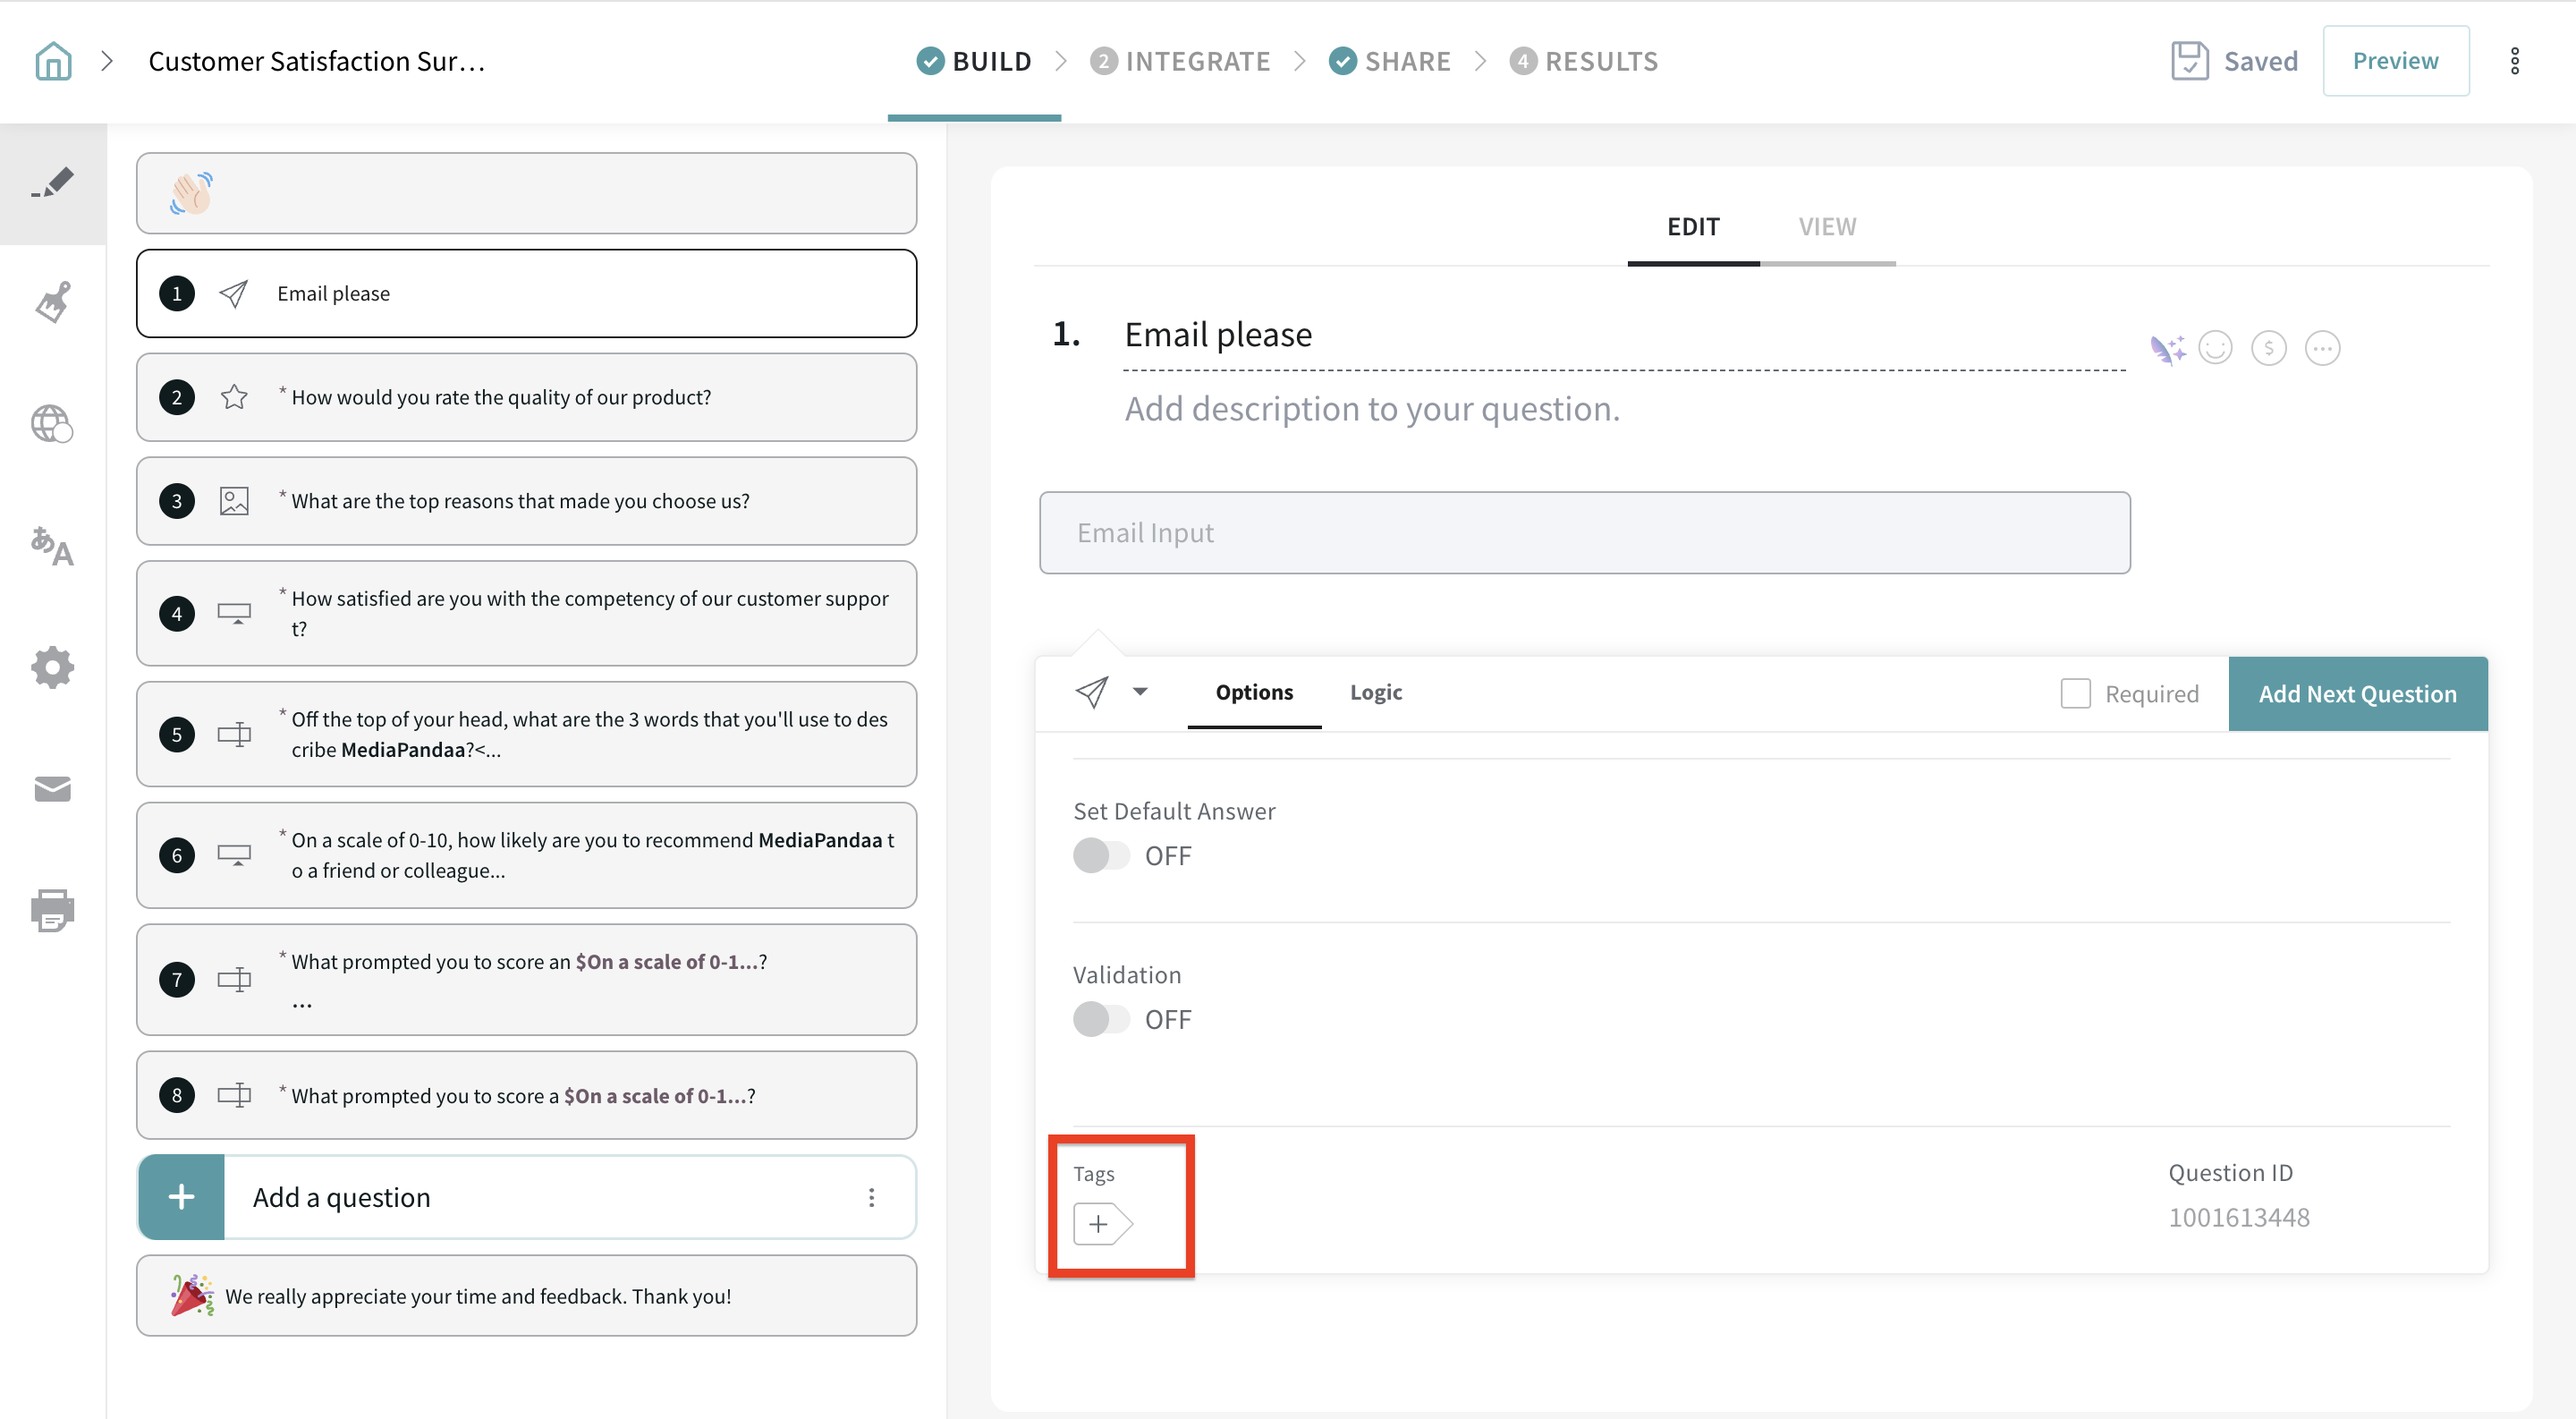Toggle the Validation switch
2576x1419 pixels.
coord(1101,1020)
